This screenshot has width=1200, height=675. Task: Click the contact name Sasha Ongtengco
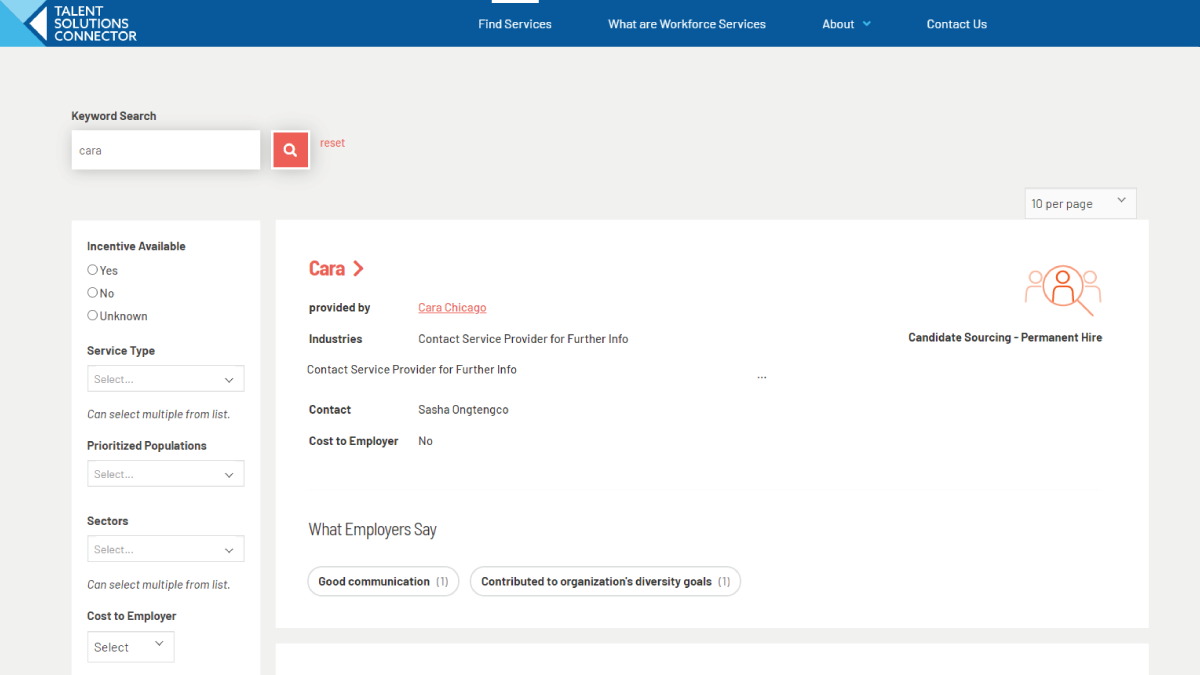pyautogui.click(x=463, y=410)
